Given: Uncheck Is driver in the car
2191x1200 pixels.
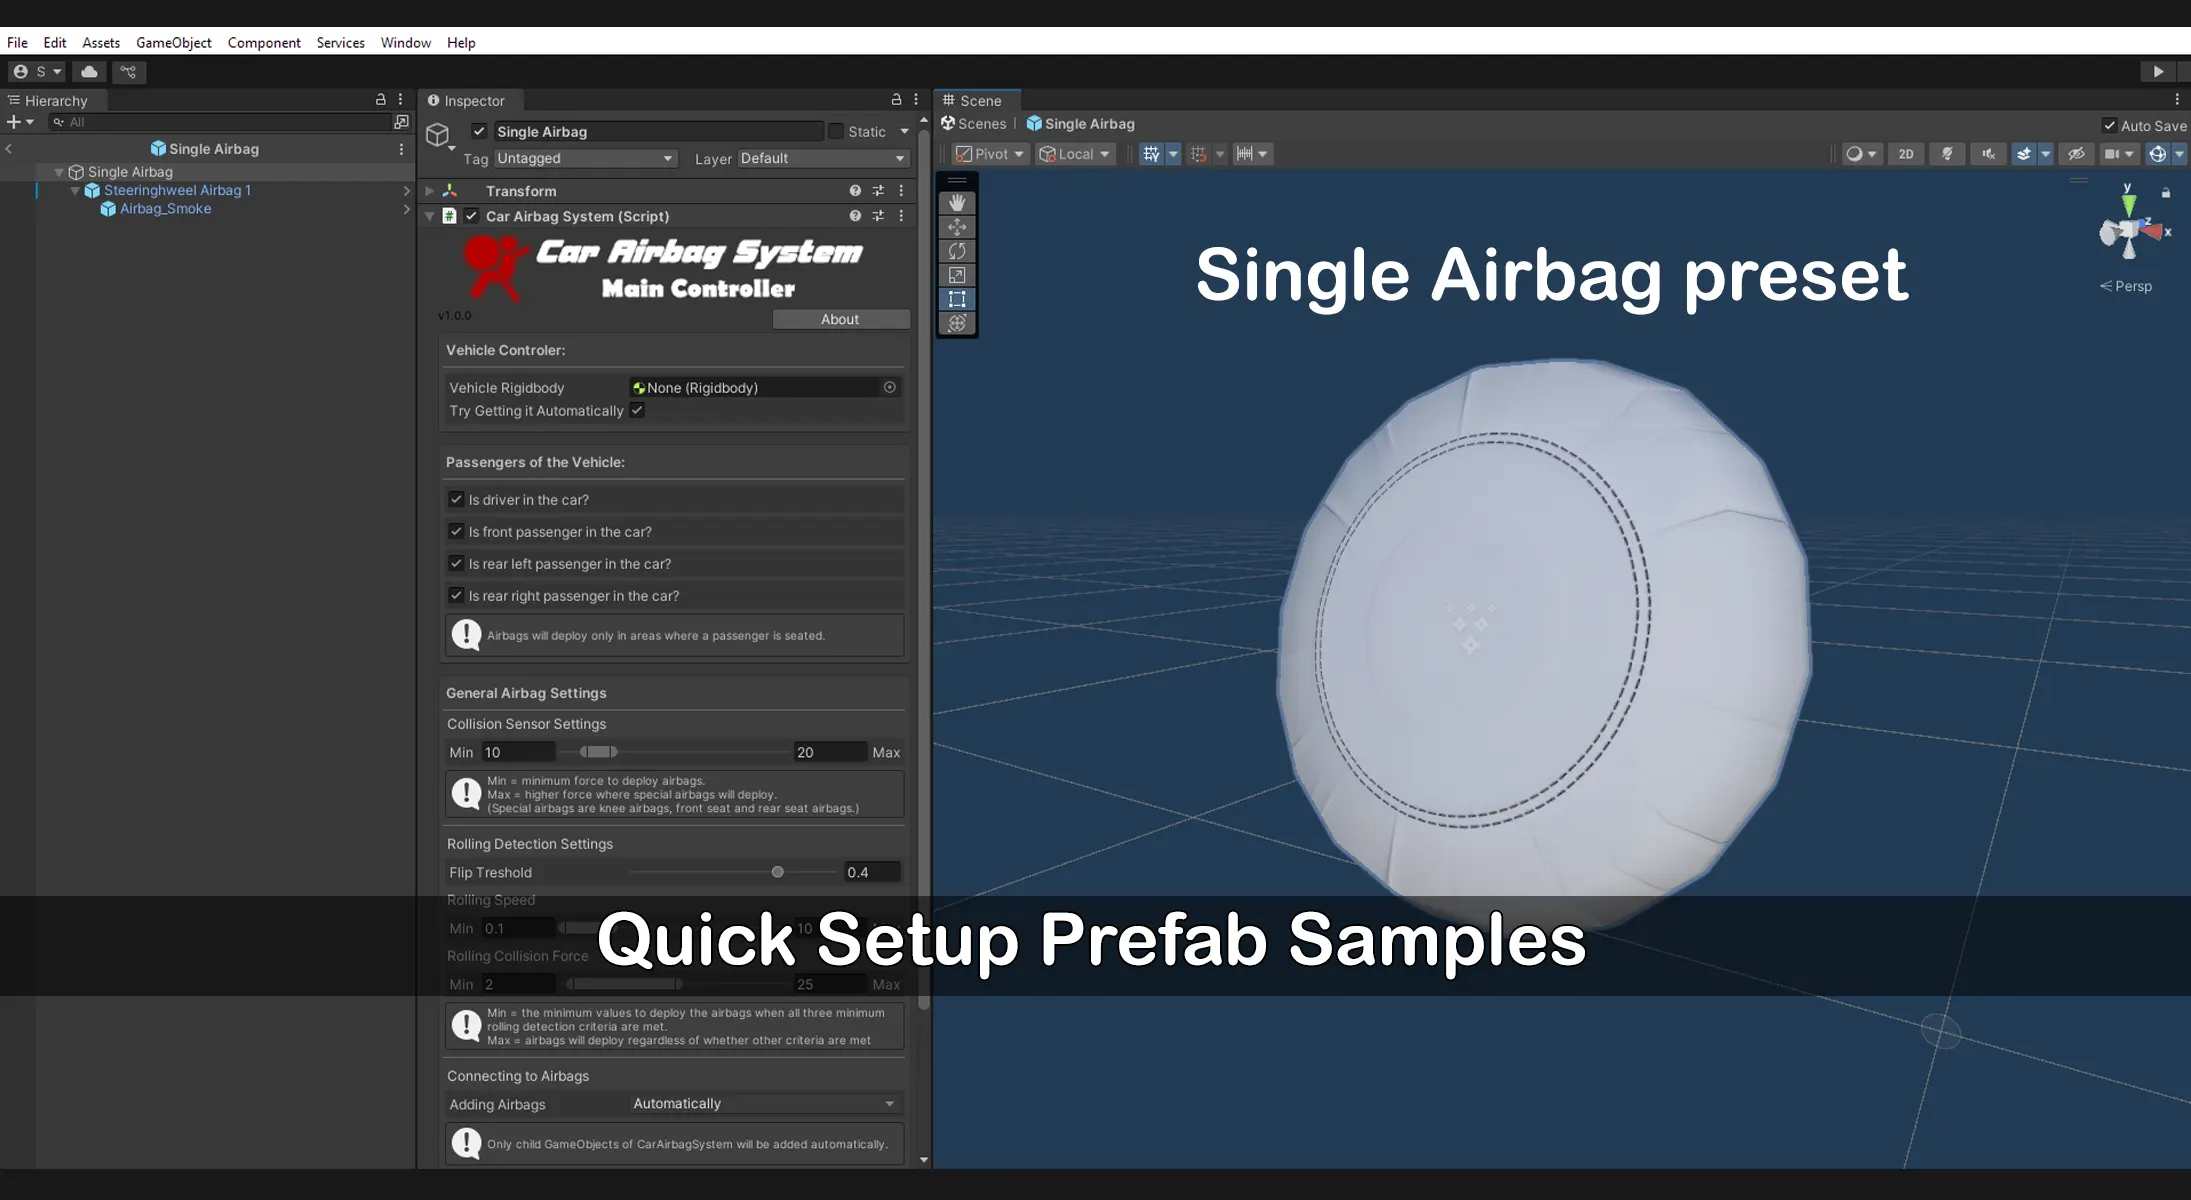Looking at the screenshot, I should click(456, 499).
